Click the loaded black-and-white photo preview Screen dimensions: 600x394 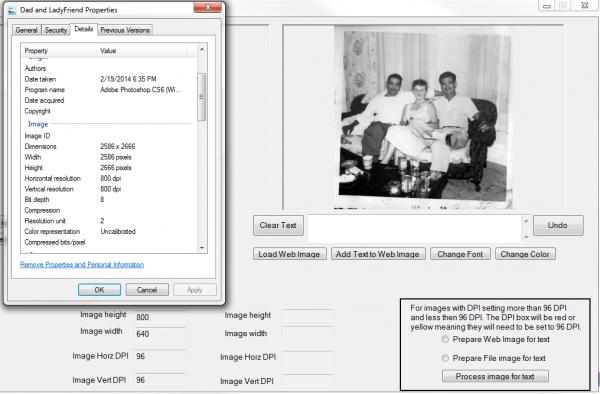pos(423,117)
